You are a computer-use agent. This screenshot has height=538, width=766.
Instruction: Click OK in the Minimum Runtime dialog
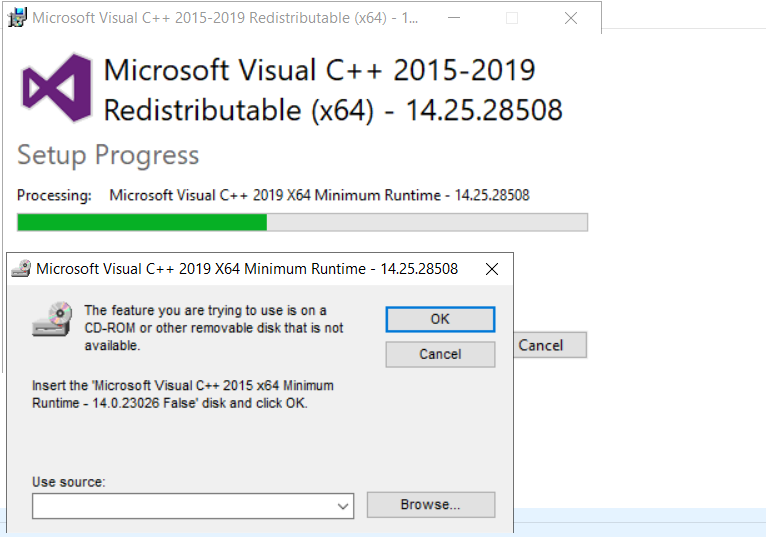tap(440, 319)
